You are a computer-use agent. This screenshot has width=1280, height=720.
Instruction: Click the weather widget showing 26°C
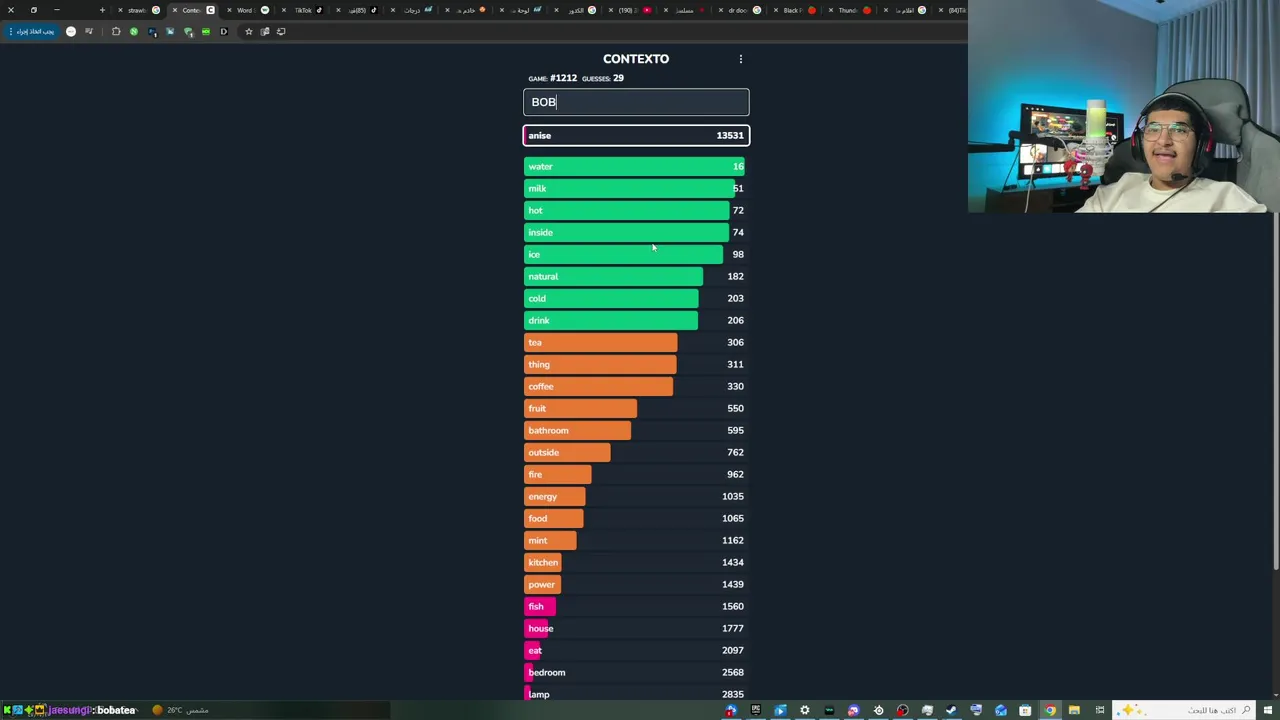click(x=181, y=710)
